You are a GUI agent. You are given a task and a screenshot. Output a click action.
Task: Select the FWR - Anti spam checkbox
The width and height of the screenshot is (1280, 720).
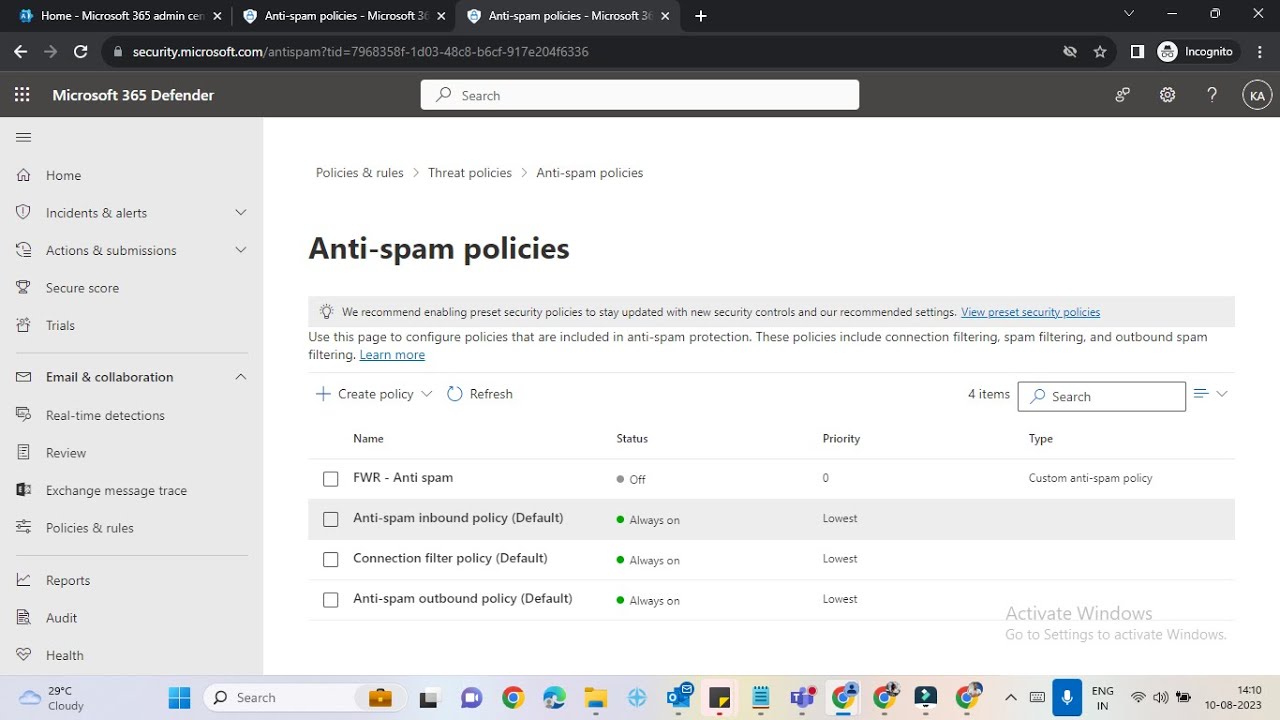[x=331, y=479]
